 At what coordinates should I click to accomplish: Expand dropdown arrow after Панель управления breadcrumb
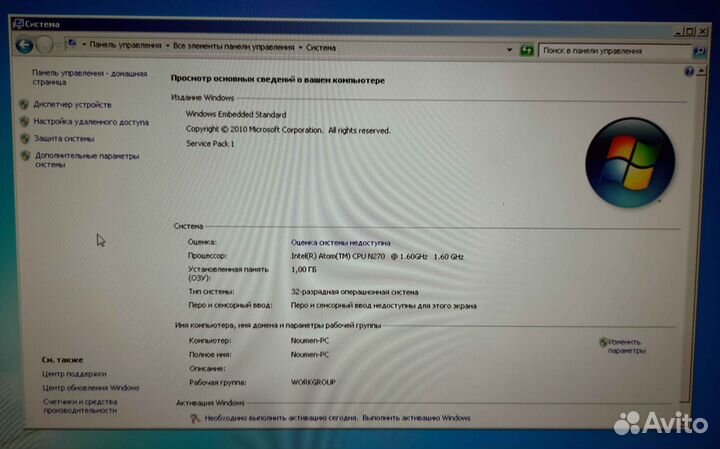(x=166, y=46)
